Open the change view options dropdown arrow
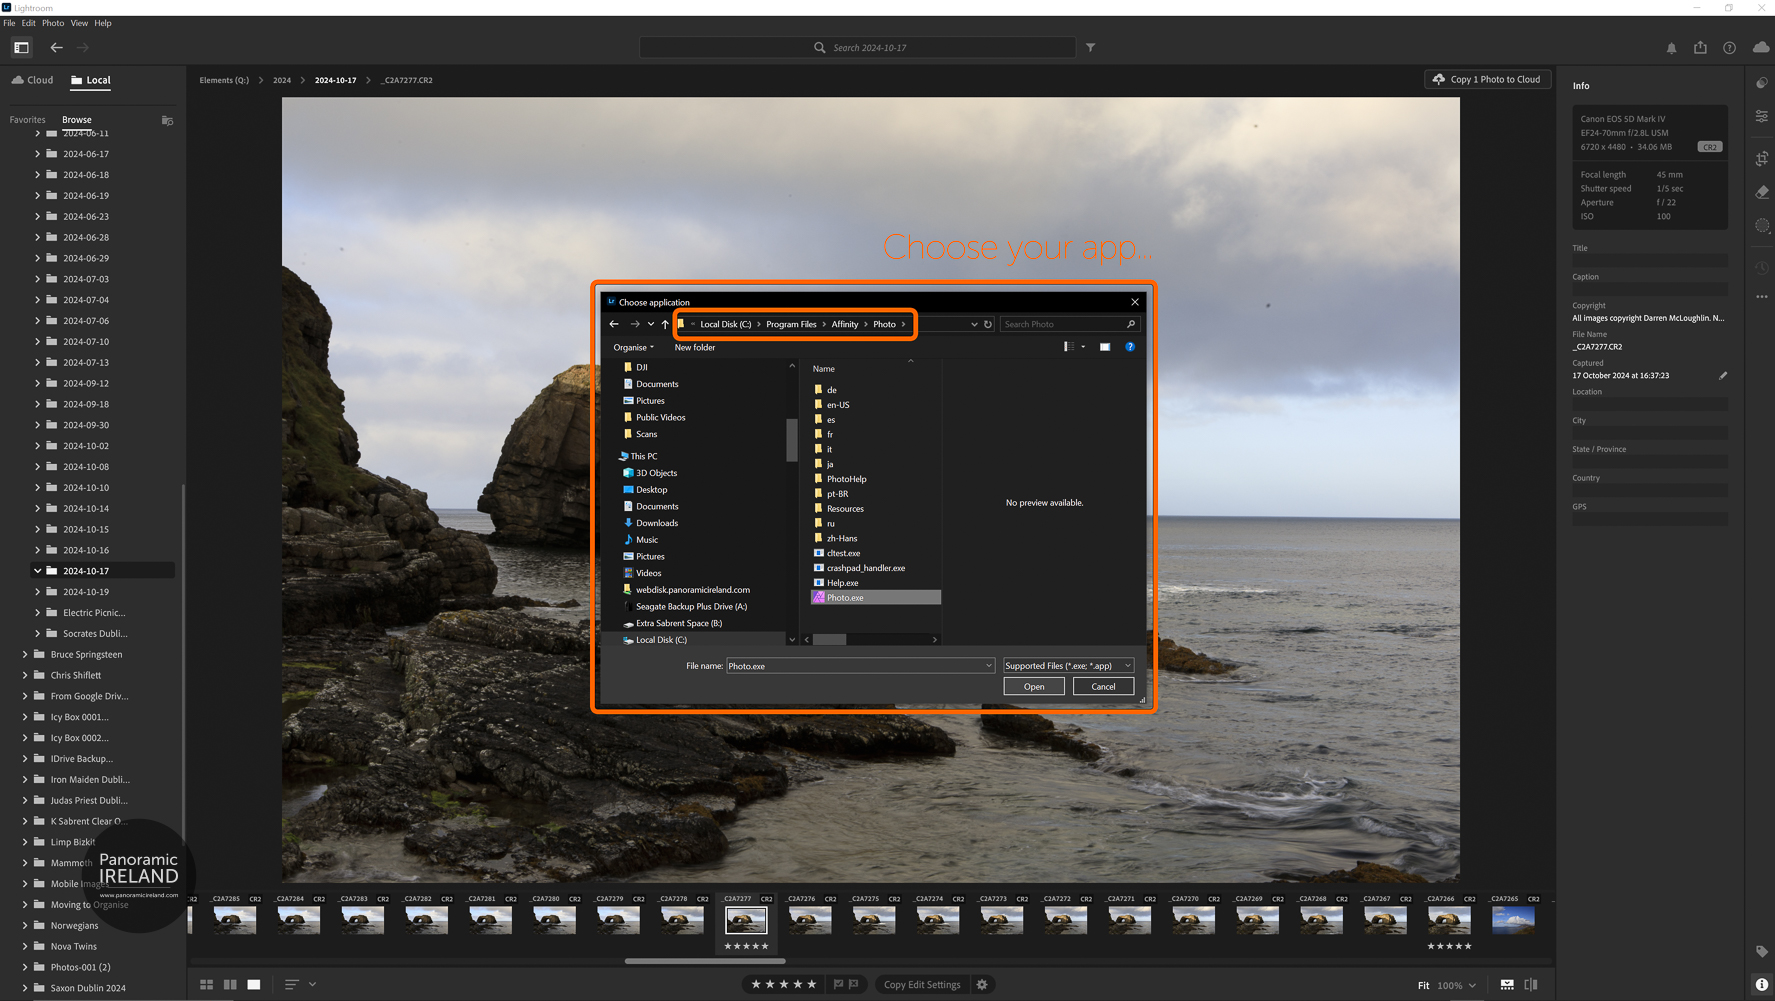The image size is (1775, 1001). (1083, 347)
